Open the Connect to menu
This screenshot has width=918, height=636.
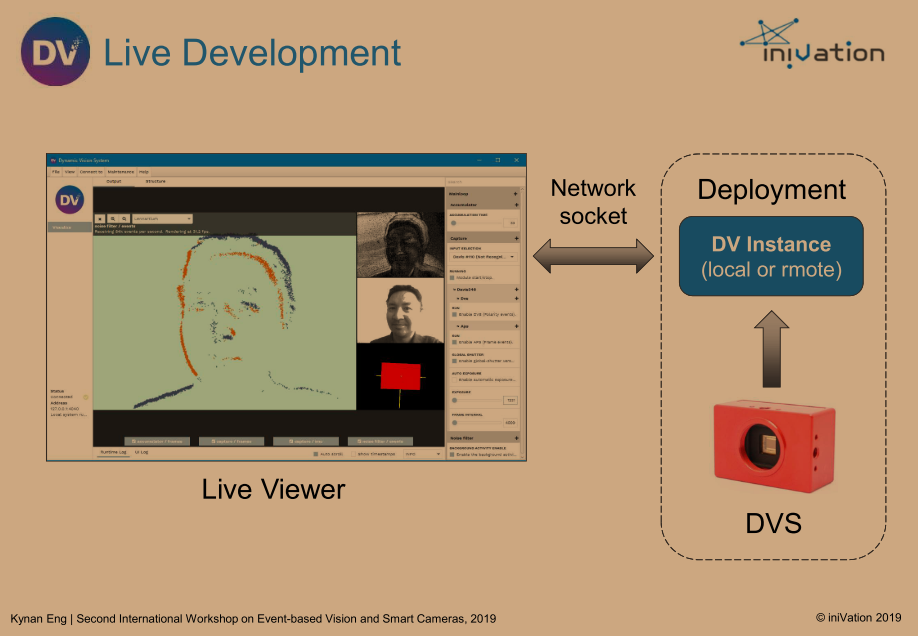(x=91, y=172)
